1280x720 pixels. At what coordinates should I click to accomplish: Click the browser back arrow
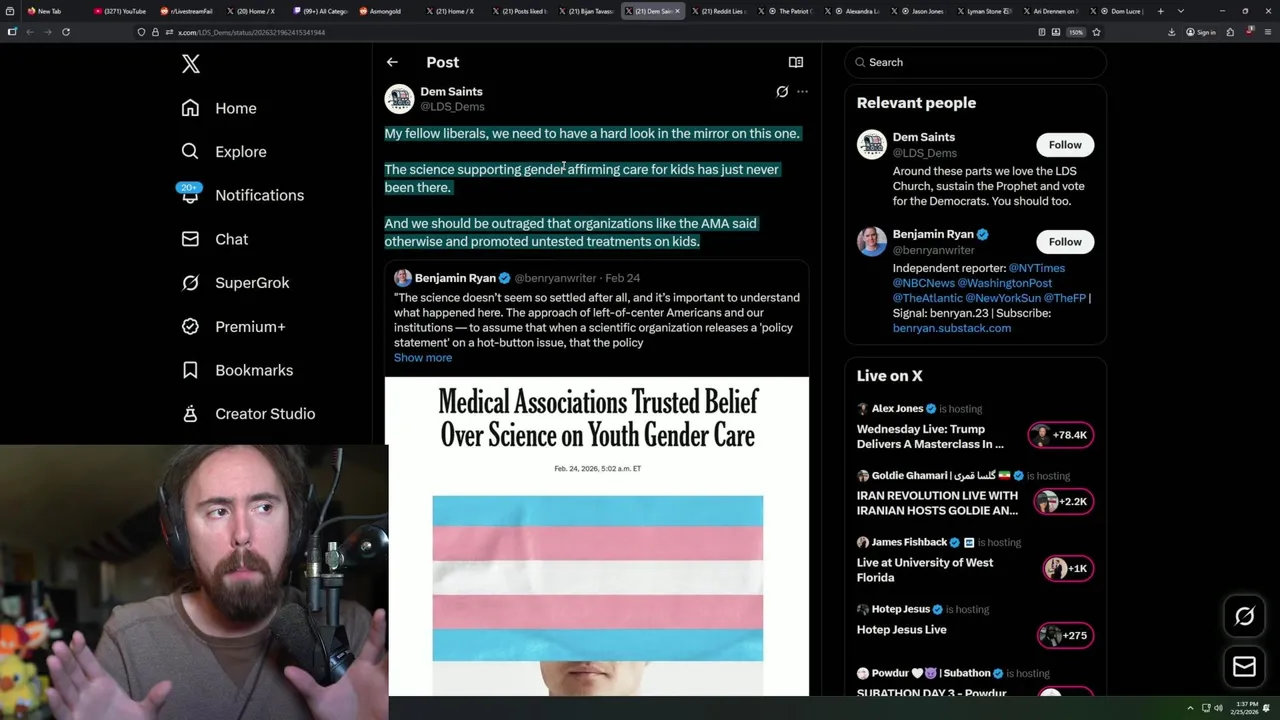pyautogui.click(x=29, y=32)
